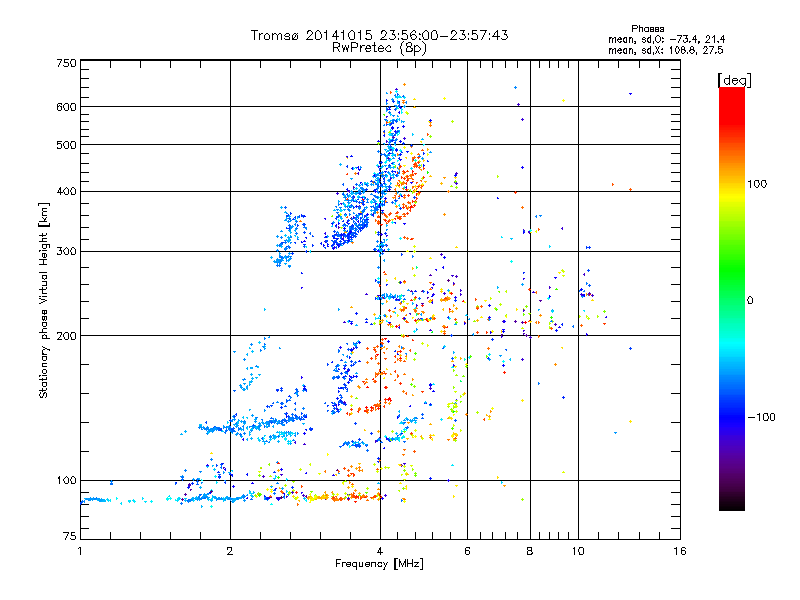Click the x-axis tick label '16'
The height and width of the screenshot is (600, 800).
(680, 551)
